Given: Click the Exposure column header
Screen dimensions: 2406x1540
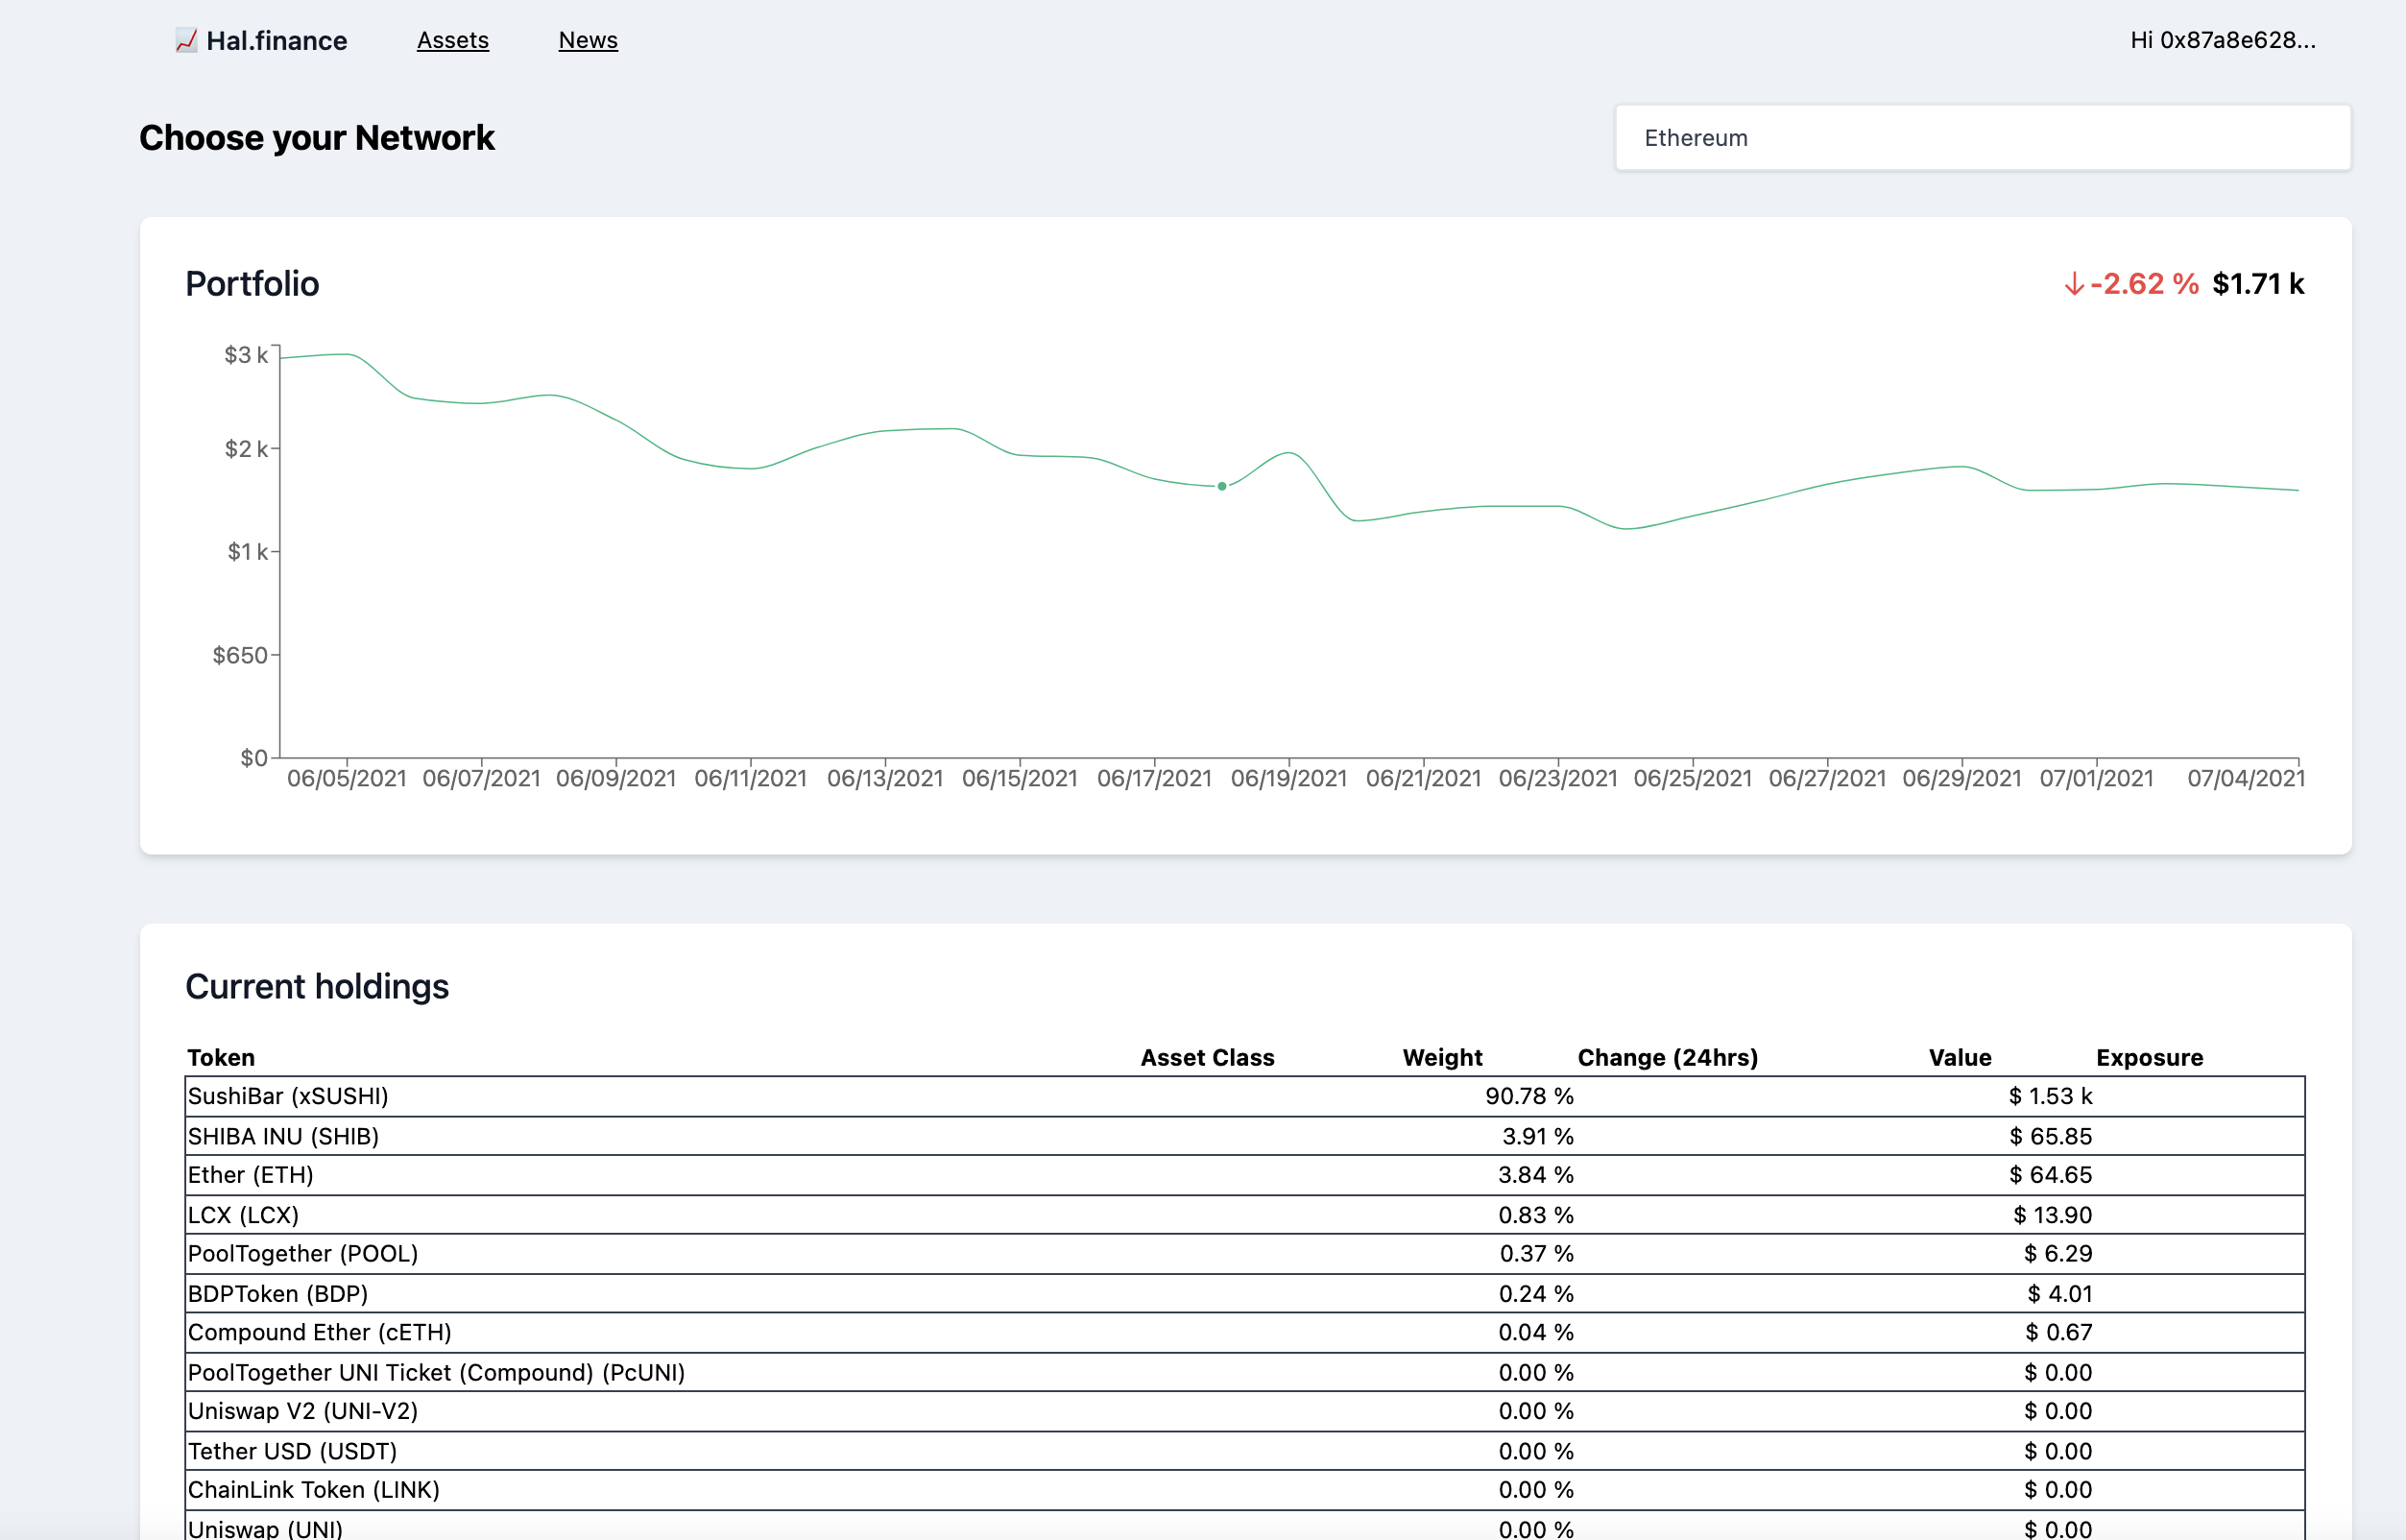Looking at the screenshot, I should coord(2149,1057).
